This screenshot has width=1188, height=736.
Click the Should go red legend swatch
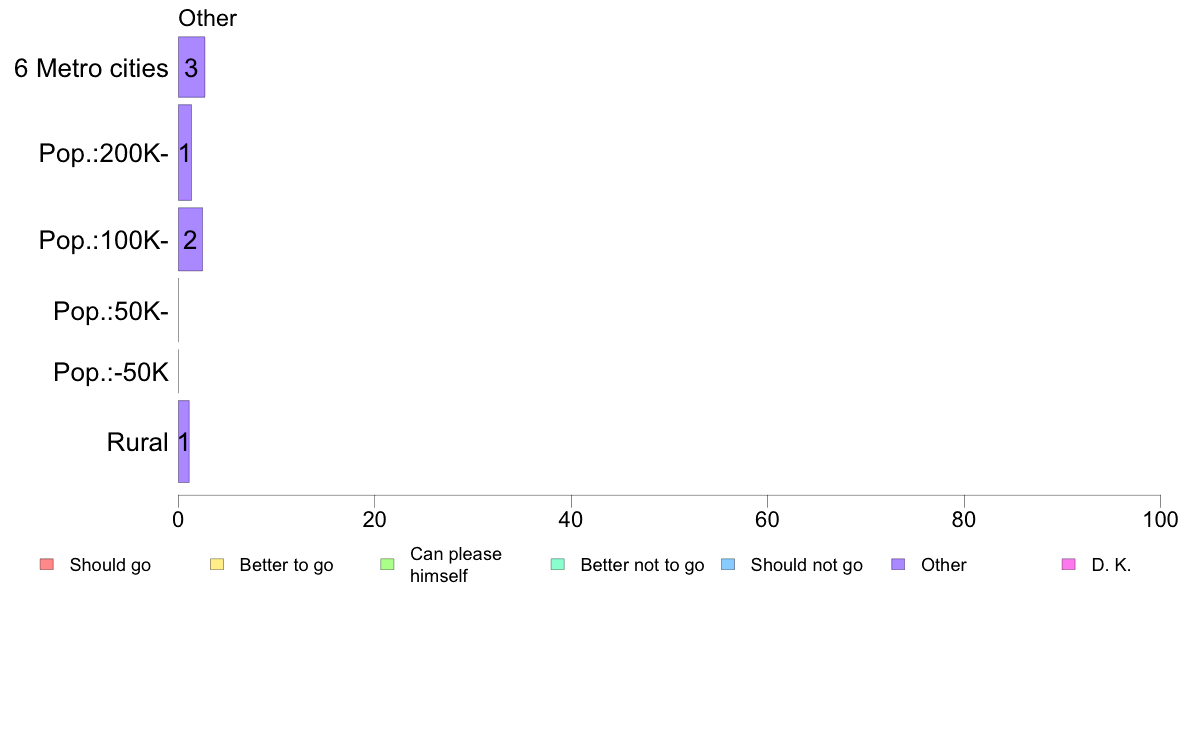tap(47, 565)
